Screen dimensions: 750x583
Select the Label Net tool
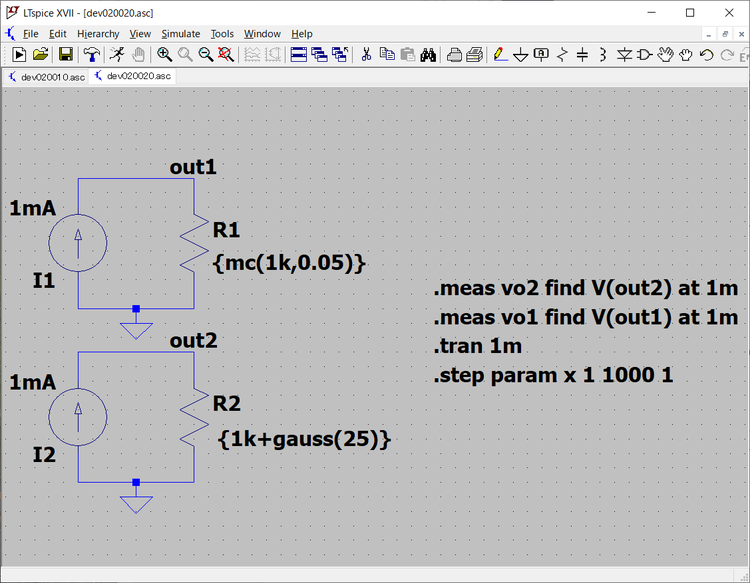541,55
